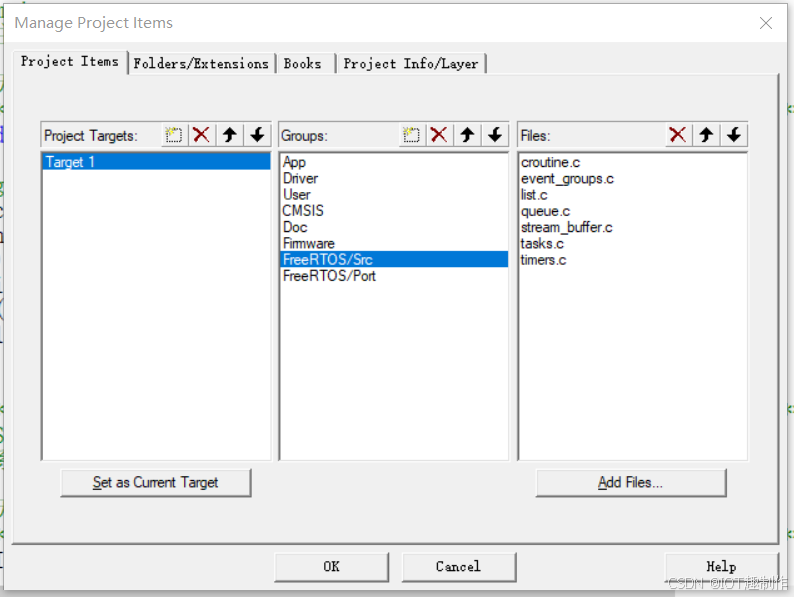Open the Project Info/Layer tab
The height and width of the screenshot is (597, 794).
411,64
